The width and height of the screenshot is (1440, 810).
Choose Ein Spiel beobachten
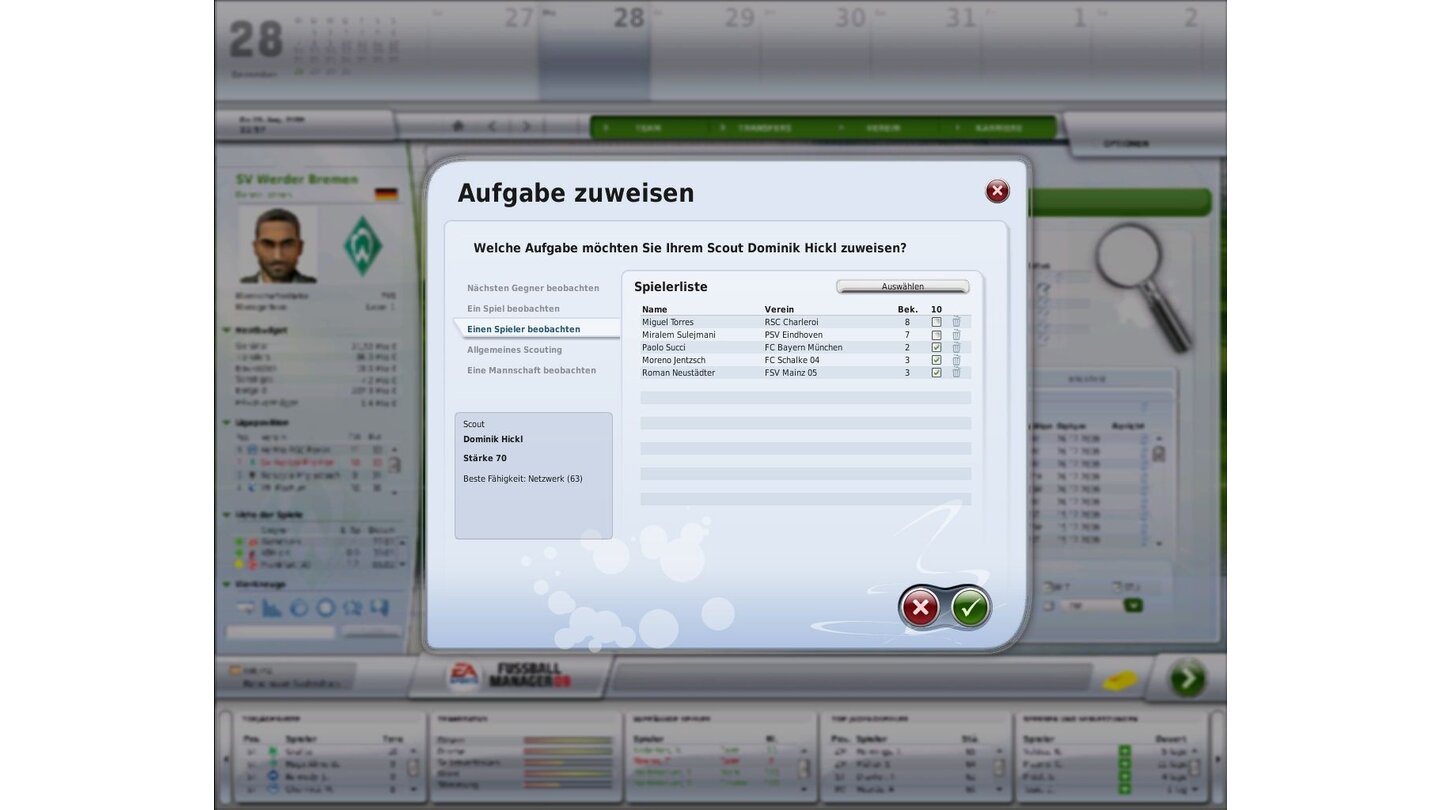(513, 308)
